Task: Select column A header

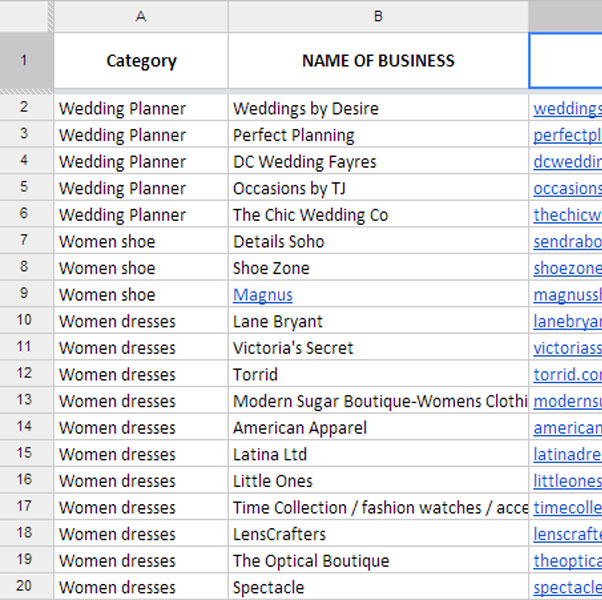Action: pos(140,15)
